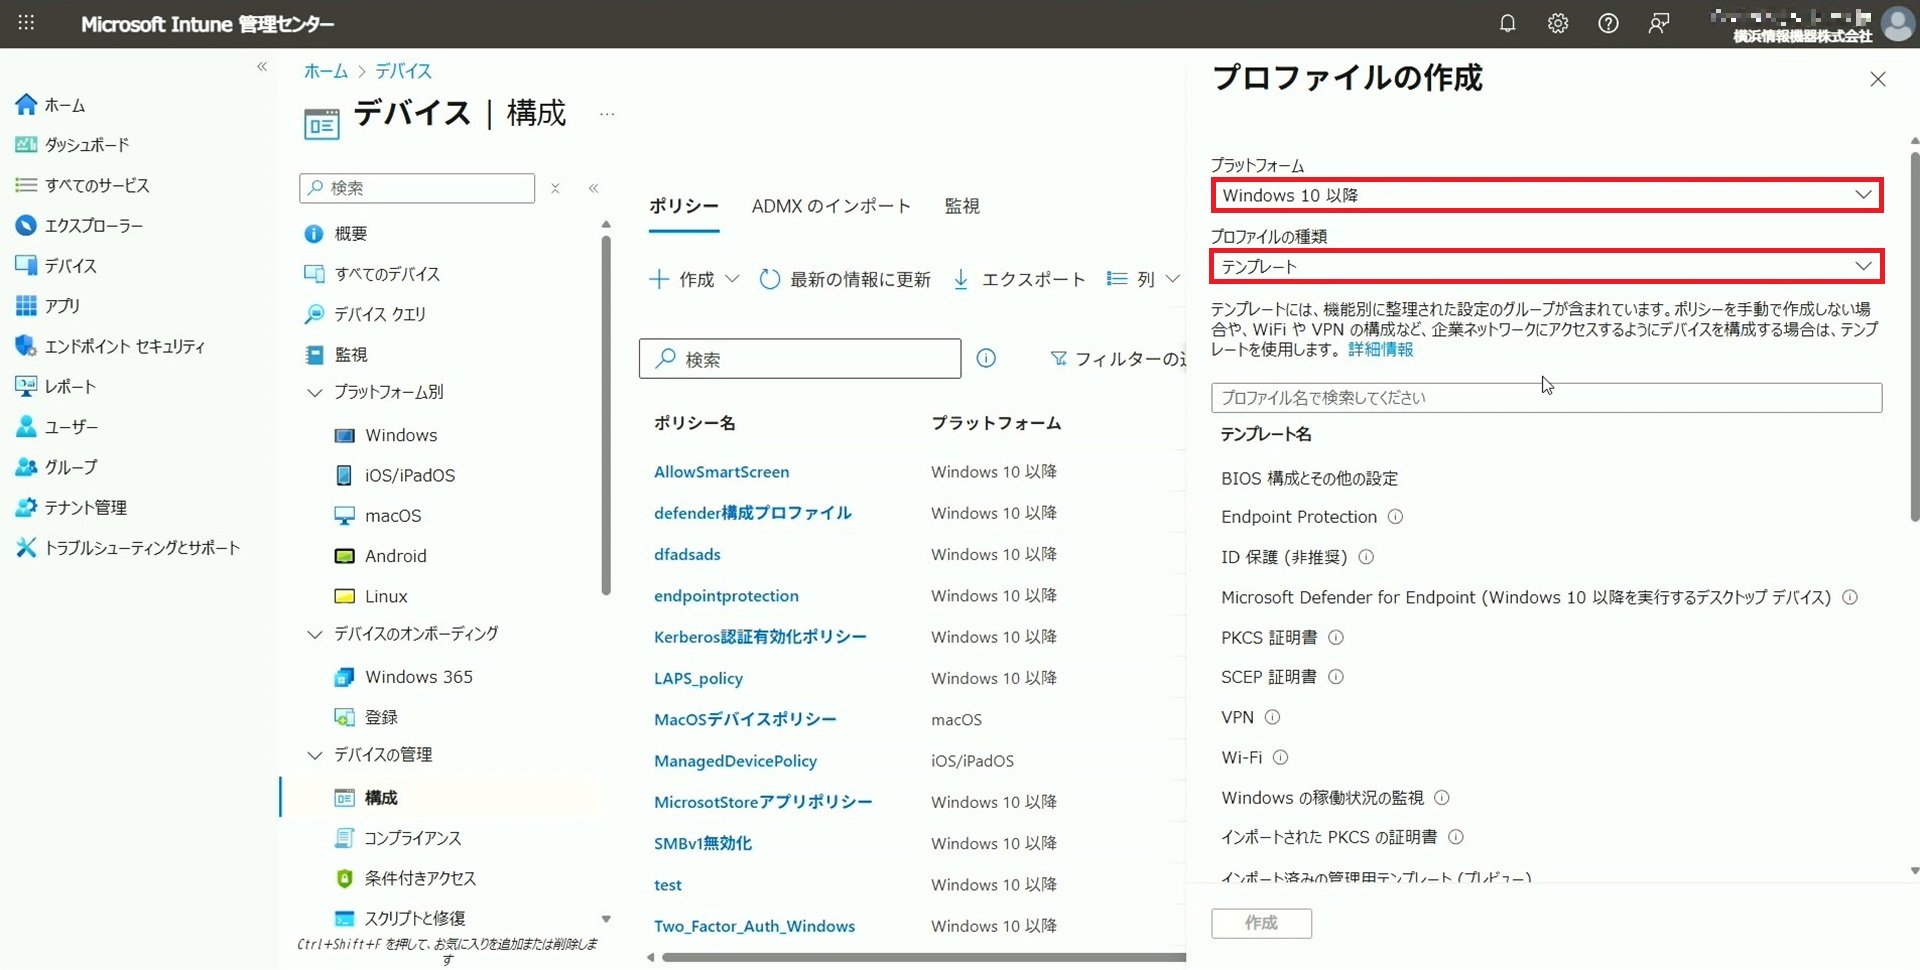Click the horizontal scrollbar under policy list
The width and height of the screenshot is (1920, 970).
coord(920,957)
